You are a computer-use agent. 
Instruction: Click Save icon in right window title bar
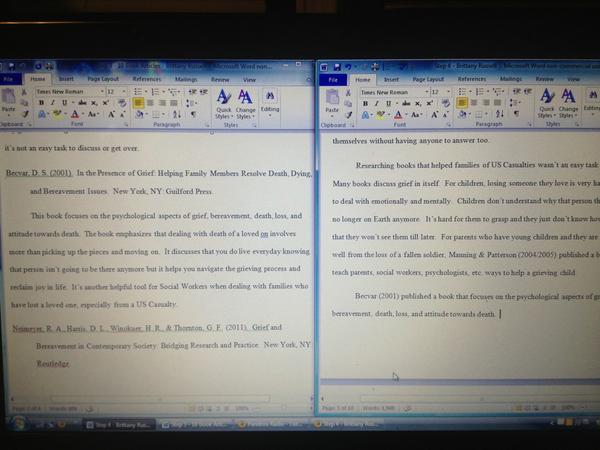pyautogui.click(x=337, y=67)
